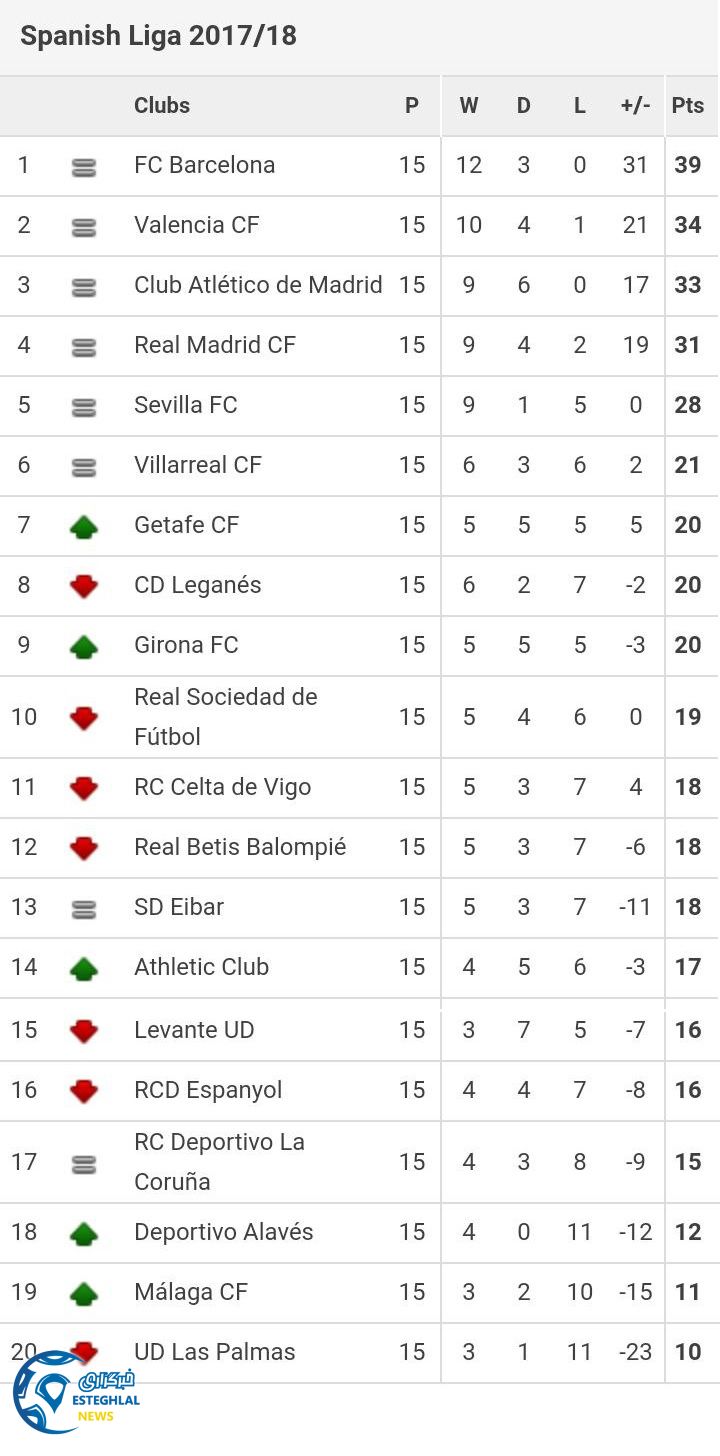Click CD Leganés's red down arrow

84,586
